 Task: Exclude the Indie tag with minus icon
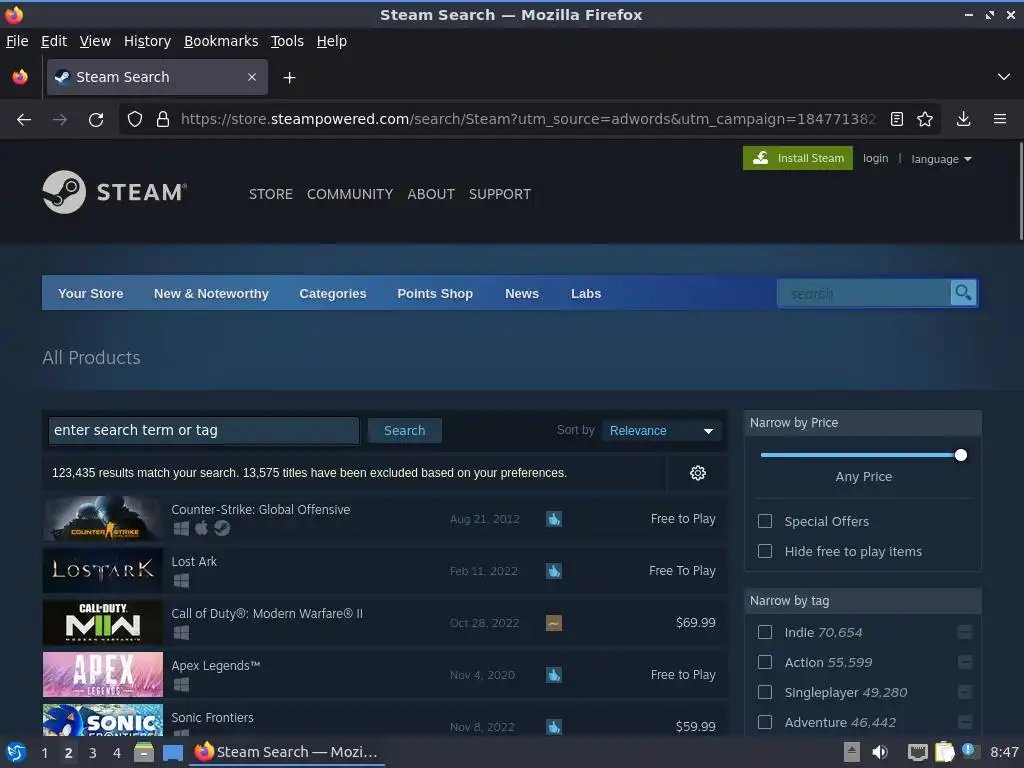coord(965,632)
